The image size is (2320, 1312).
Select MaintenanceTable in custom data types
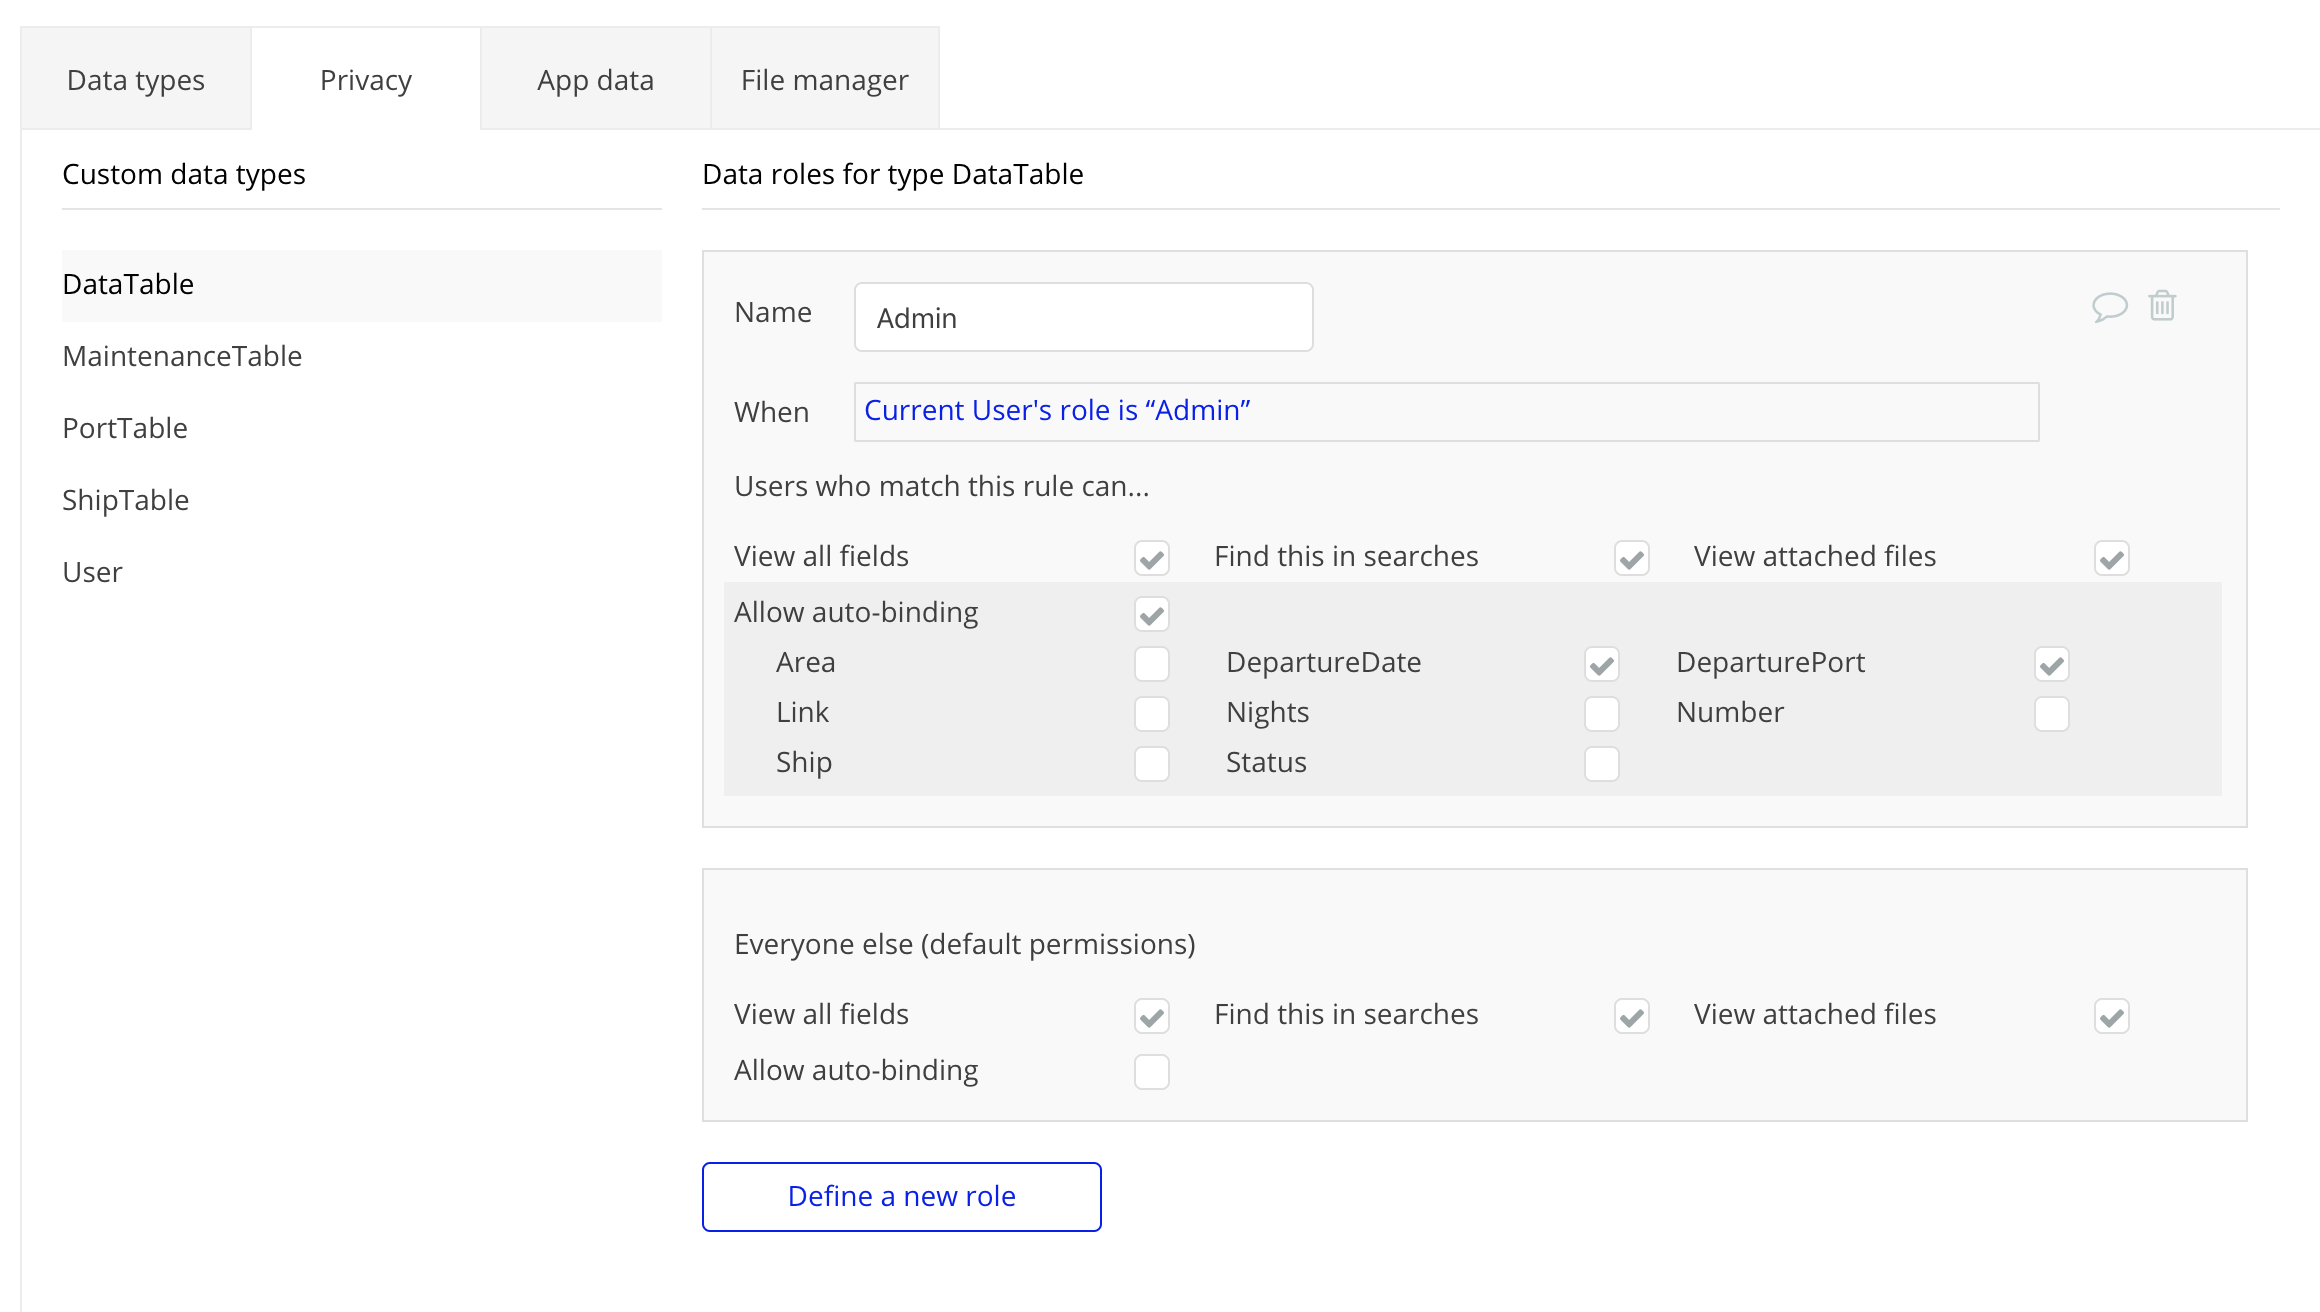(182, 356)
